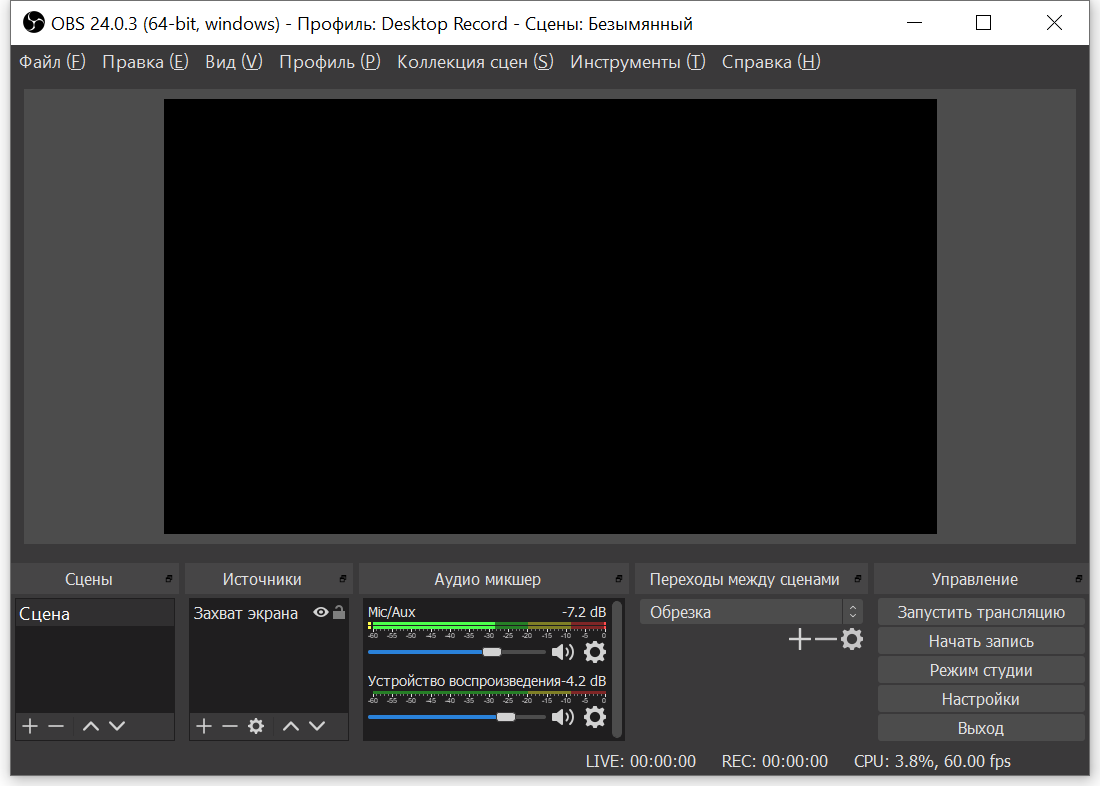Mute Устройство воспроизведения channel
This screenshot has width=1100, height=786.
(563, 717)
